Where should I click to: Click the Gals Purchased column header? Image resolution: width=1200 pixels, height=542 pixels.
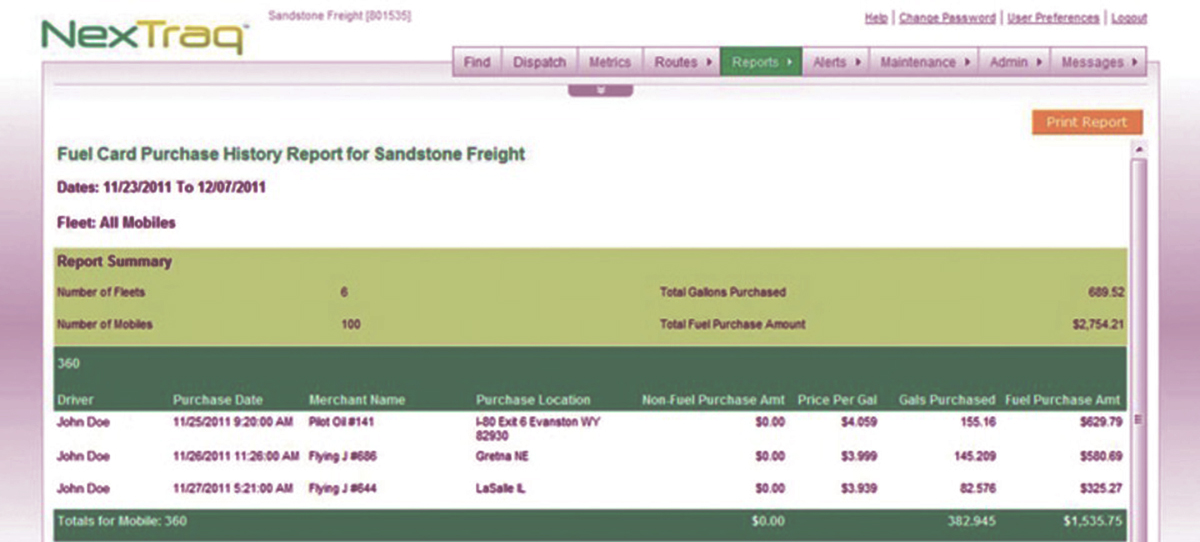coord(947,400)
